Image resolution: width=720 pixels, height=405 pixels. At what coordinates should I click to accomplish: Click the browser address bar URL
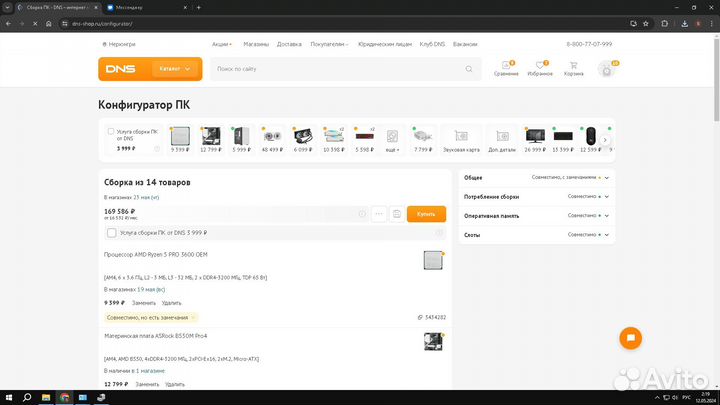point(102,24)
